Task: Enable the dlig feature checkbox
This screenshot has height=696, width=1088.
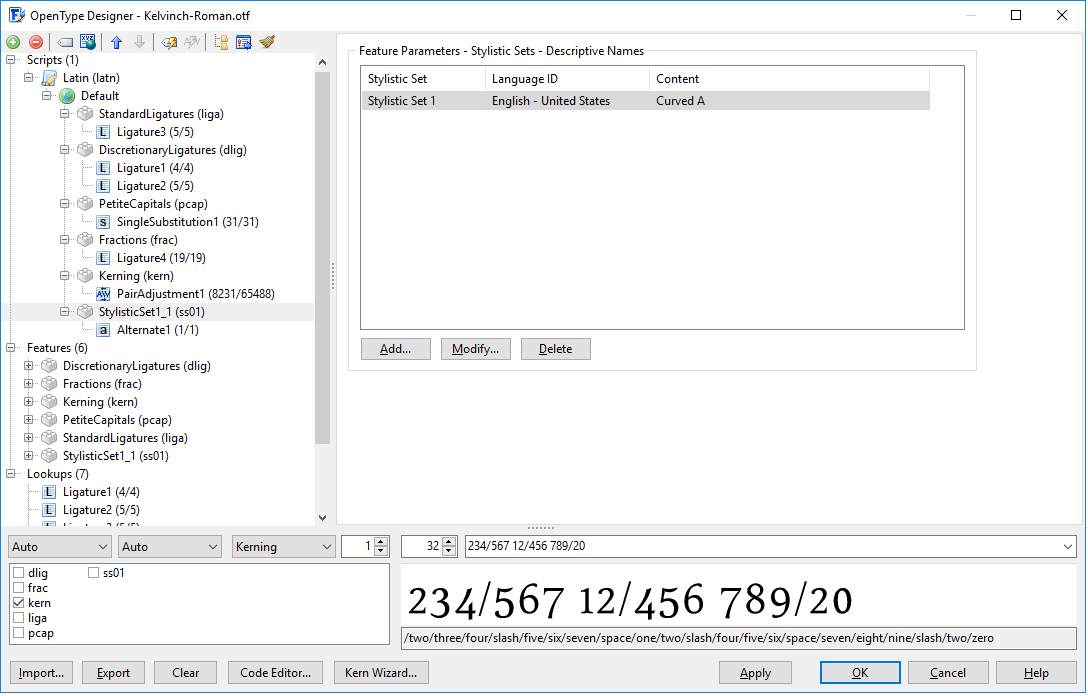Action: 19,573
